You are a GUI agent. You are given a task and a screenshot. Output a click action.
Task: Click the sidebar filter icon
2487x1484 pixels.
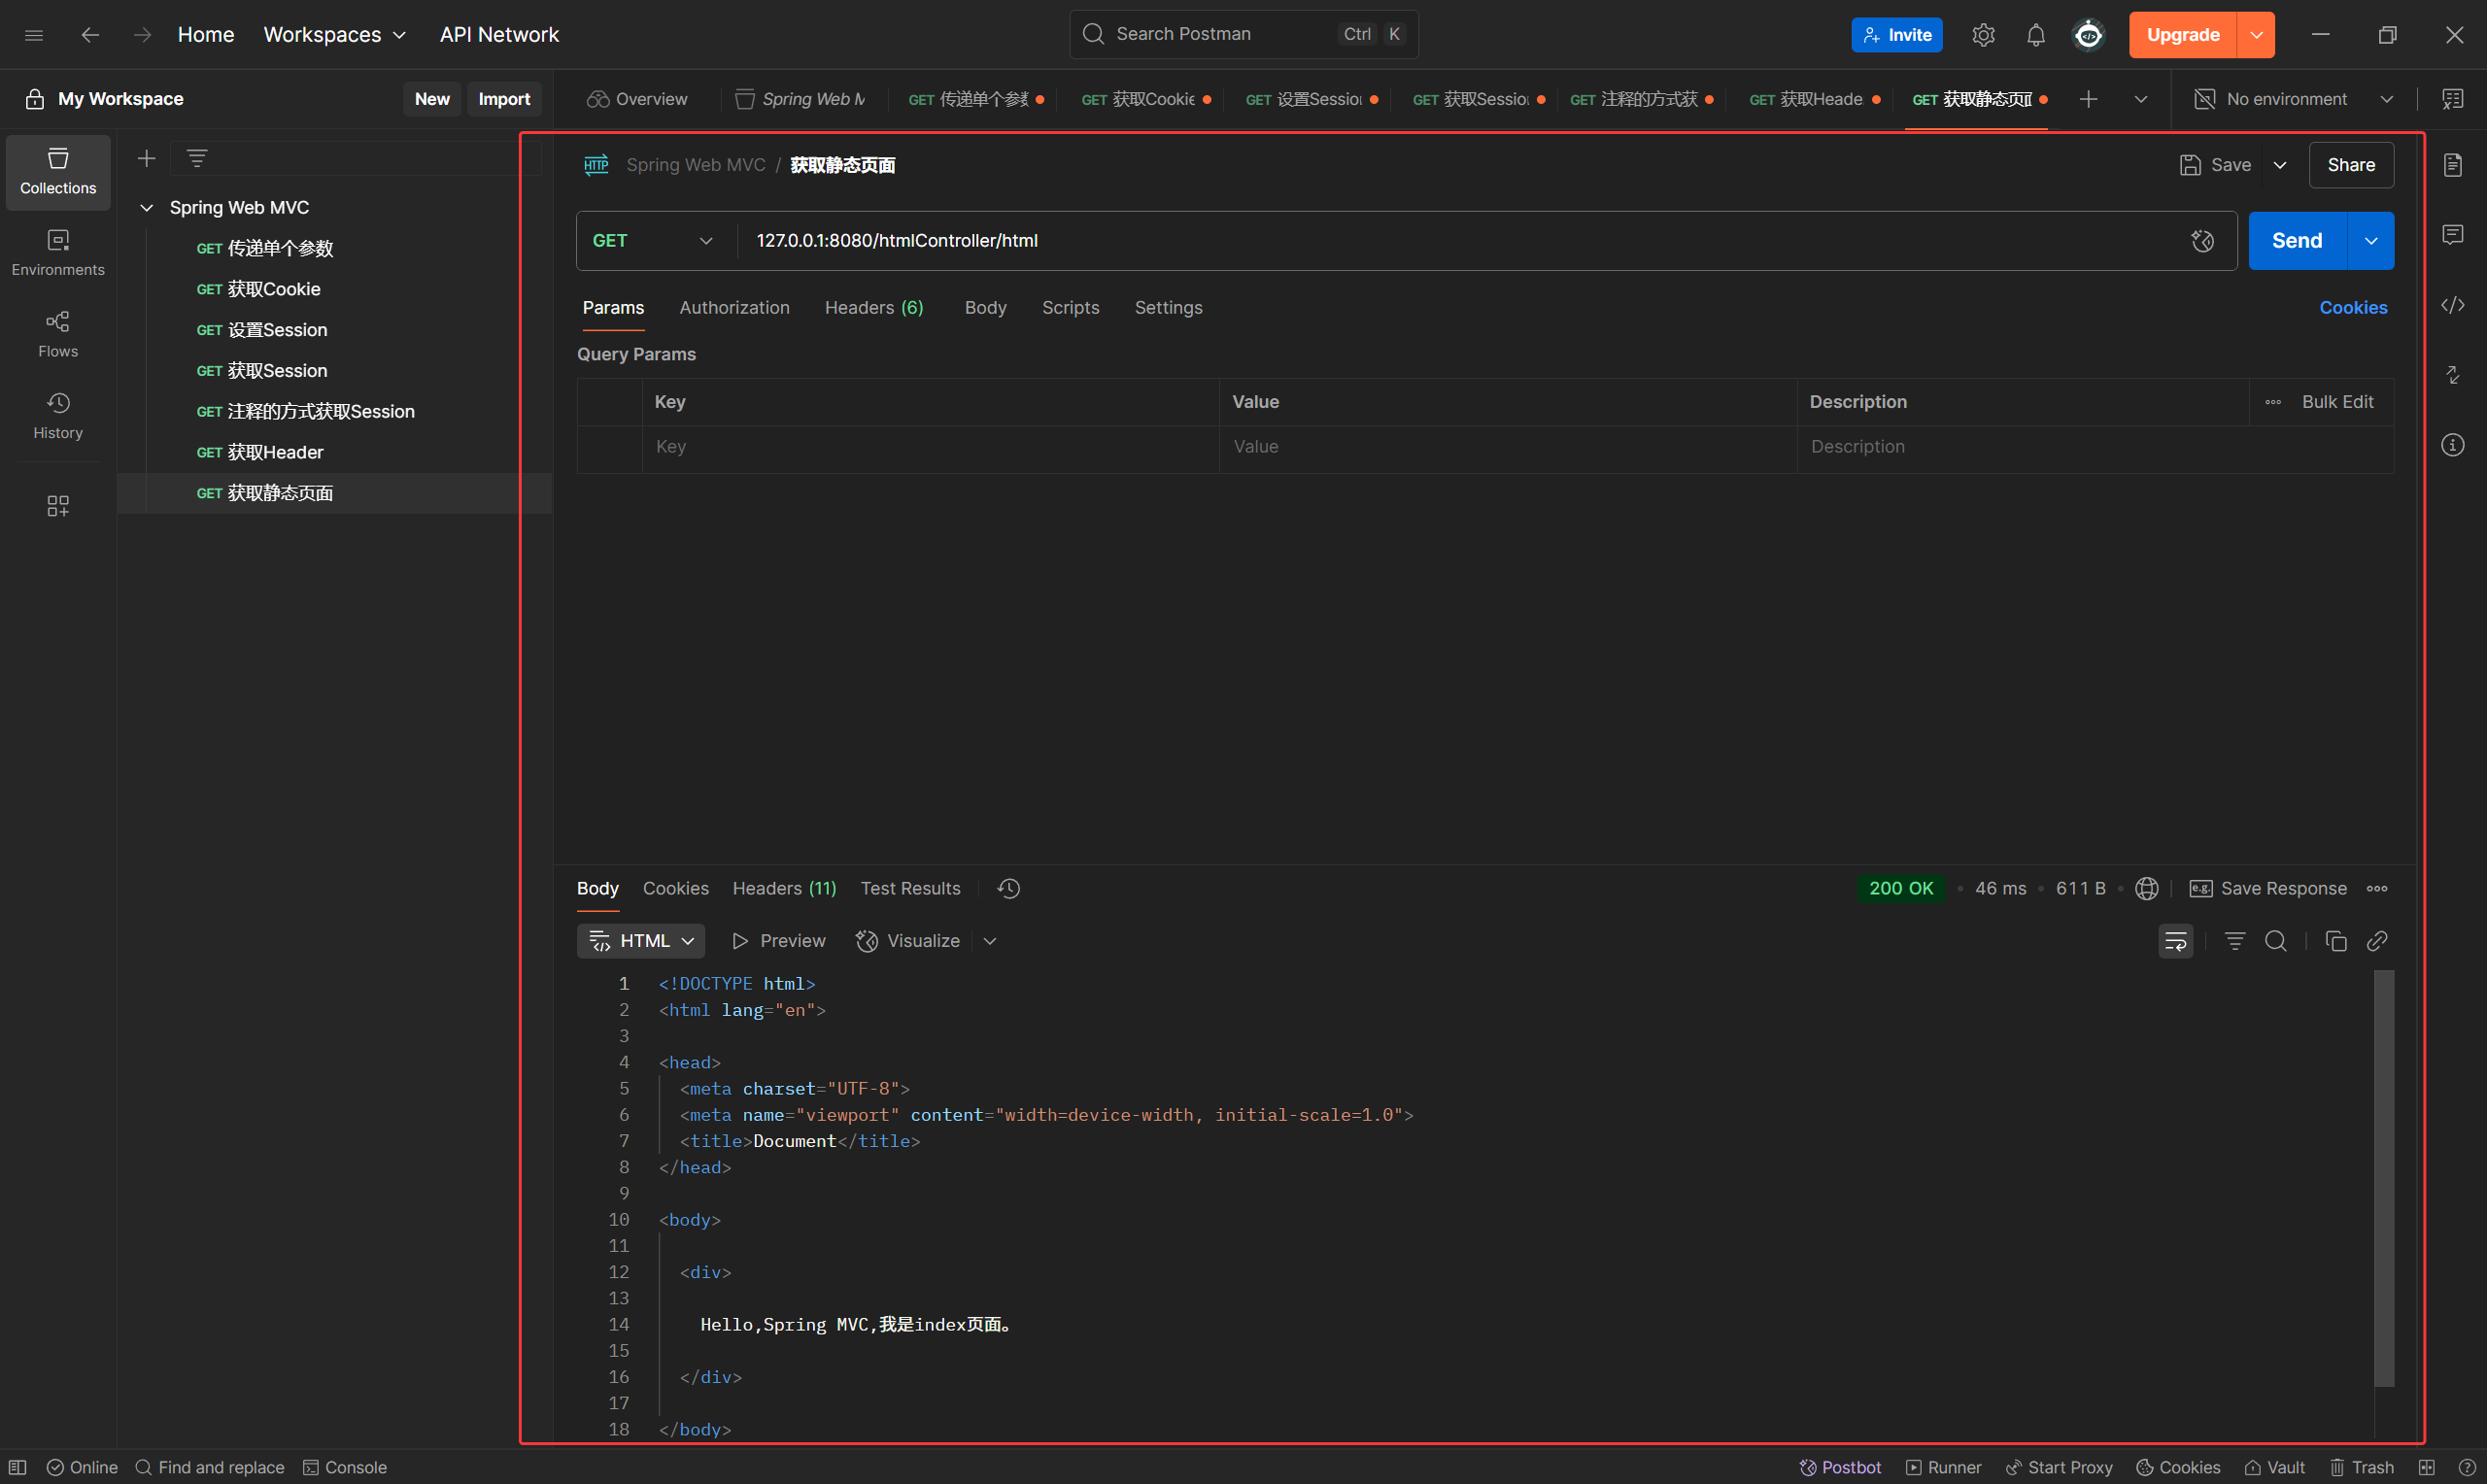(x=197, y=158)
